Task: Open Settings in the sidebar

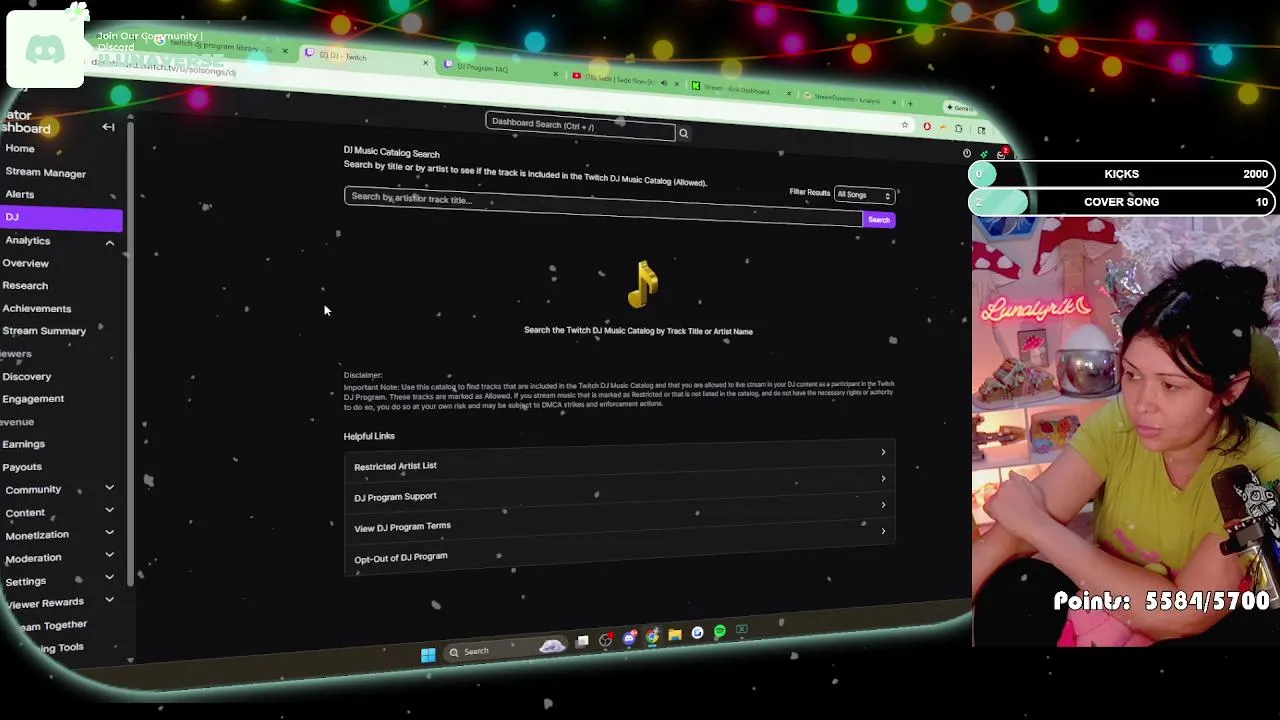Action: click(x=25, y=580)
